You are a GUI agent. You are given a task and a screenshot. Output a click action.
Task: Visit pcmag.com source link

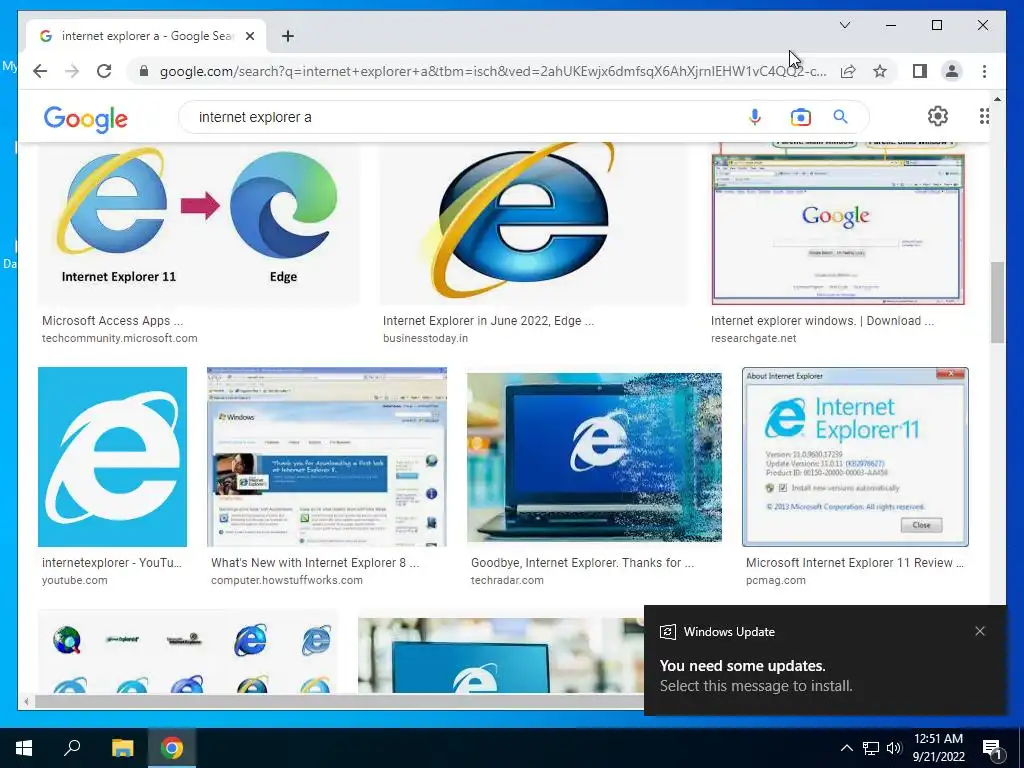pos(776,580)
